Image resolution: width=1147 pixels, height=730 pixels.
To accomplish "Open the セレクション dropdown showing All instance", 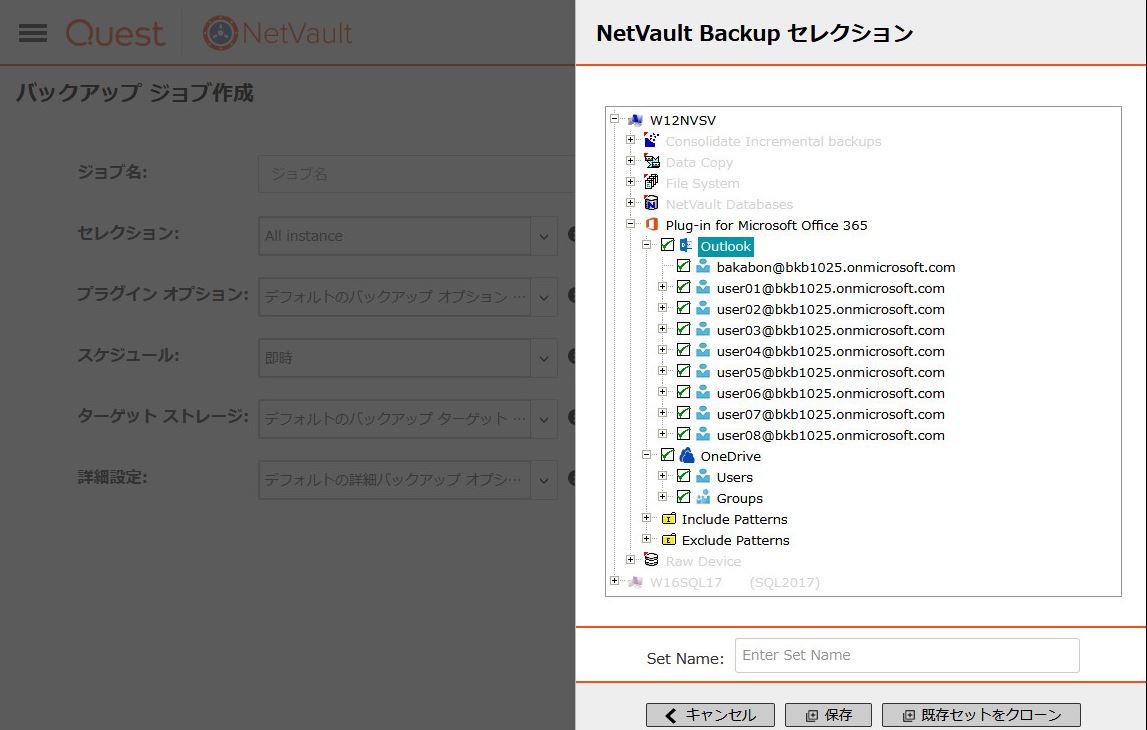I will coord(544,236).
